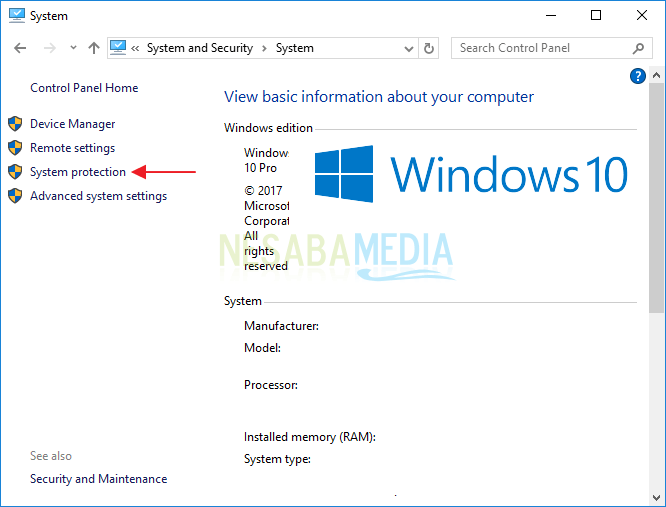Open Help with the blue question mark

[x=638, y=76]
